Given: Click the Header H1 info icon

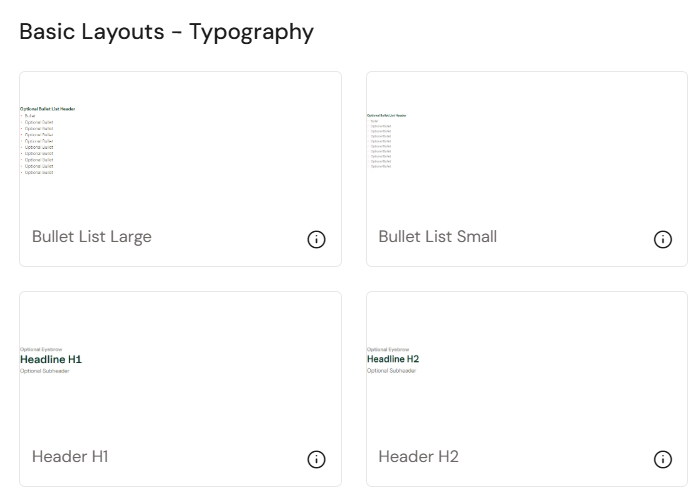Looking at the screenshot, I should point(316,459).
